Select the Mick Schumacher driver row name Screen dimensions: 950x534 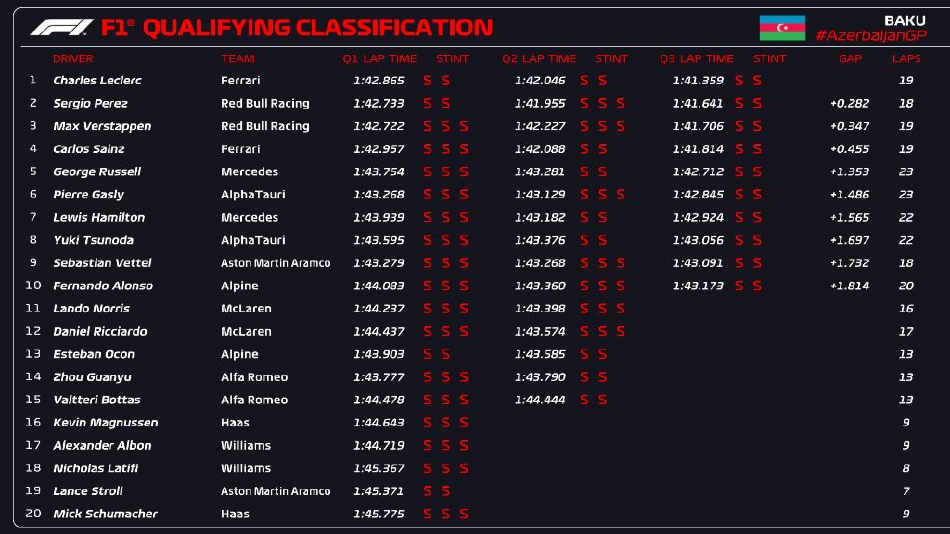(105, 514)
